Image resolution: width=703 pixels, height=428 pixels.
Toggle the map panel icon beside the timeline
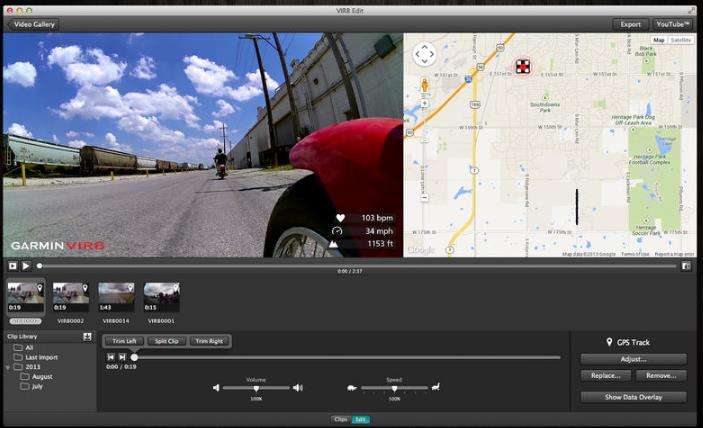point(686,266)
